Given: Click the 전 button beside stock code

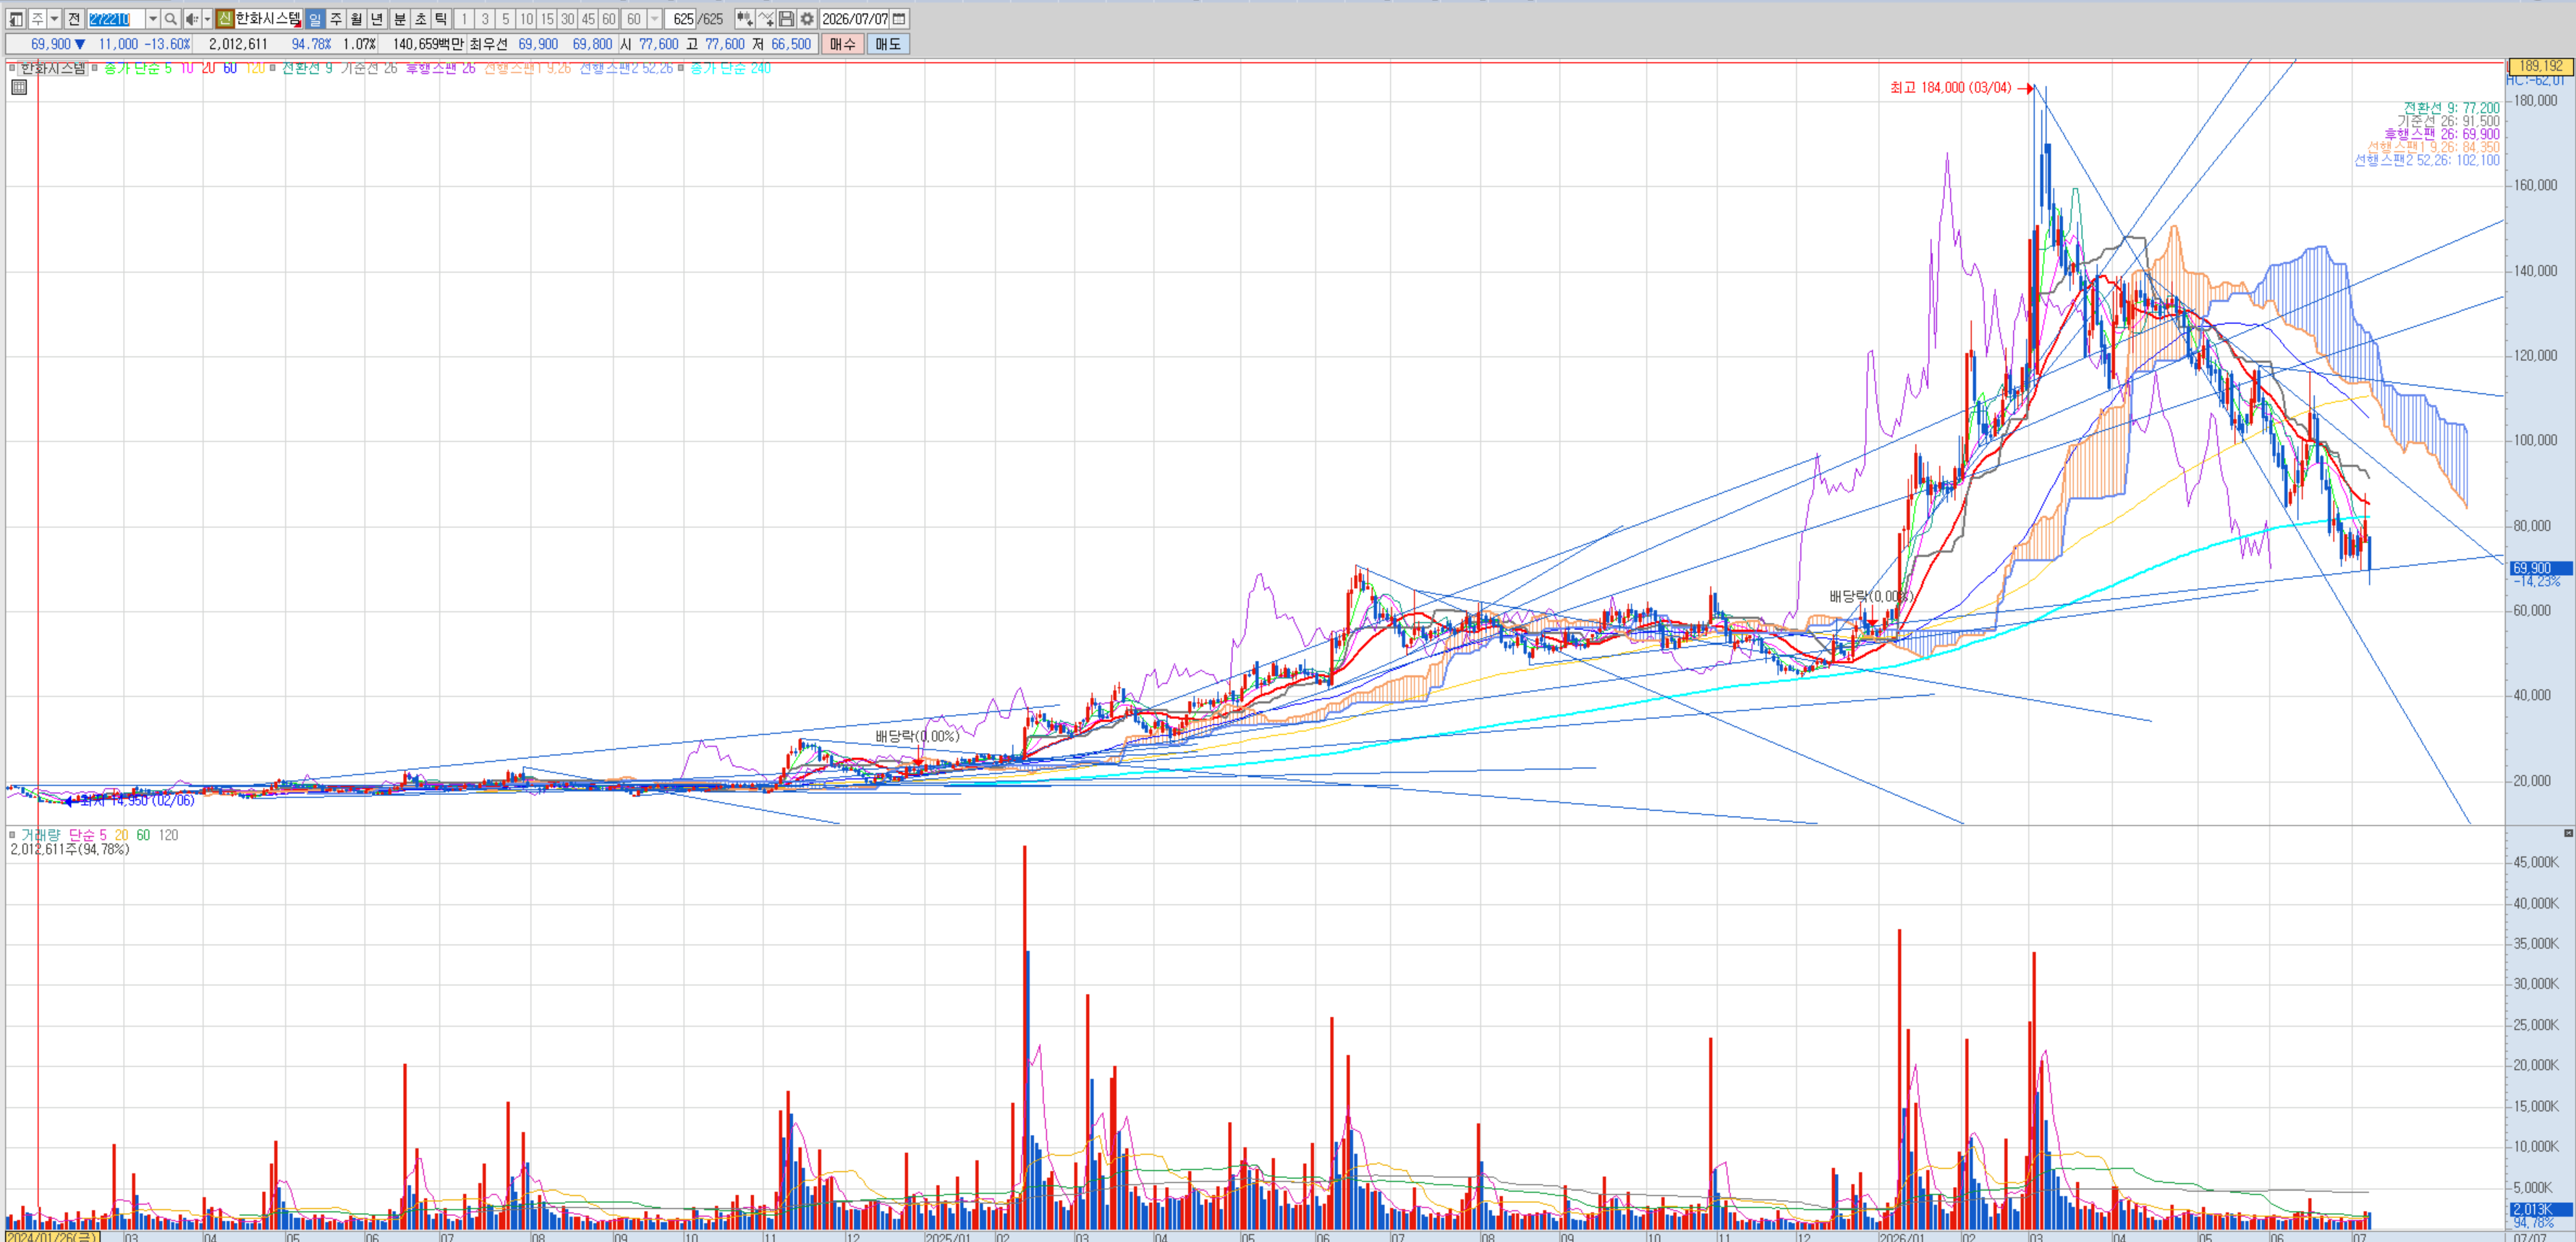Looking at the screenshot, I should [74, 19].
